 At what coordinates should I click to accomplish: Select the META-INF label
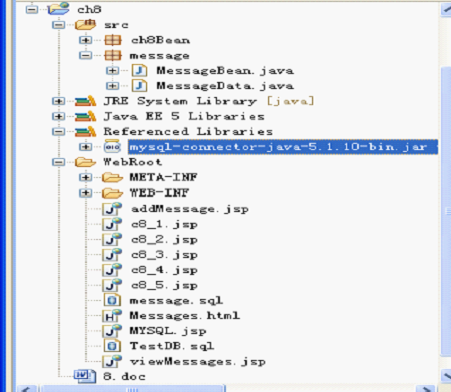[x=163, y=177]
